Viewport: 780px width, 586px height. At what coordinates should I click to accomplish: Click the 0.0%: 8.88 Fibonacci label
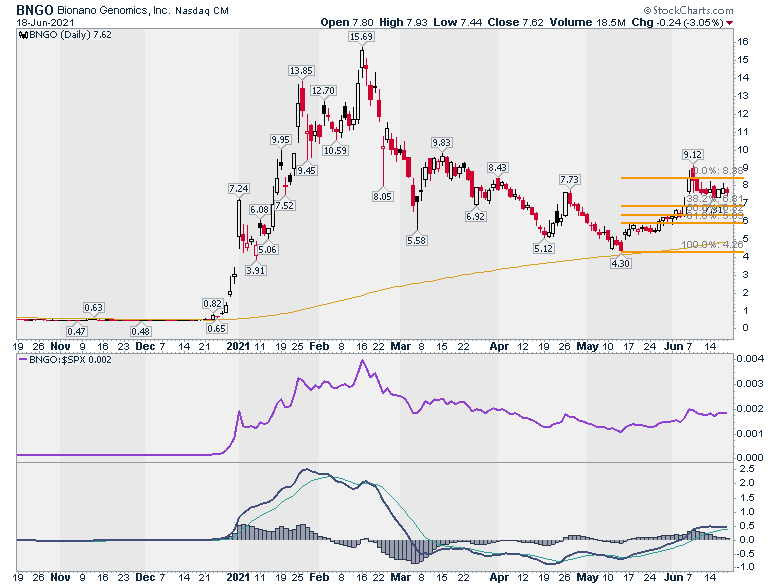[718, 171]
